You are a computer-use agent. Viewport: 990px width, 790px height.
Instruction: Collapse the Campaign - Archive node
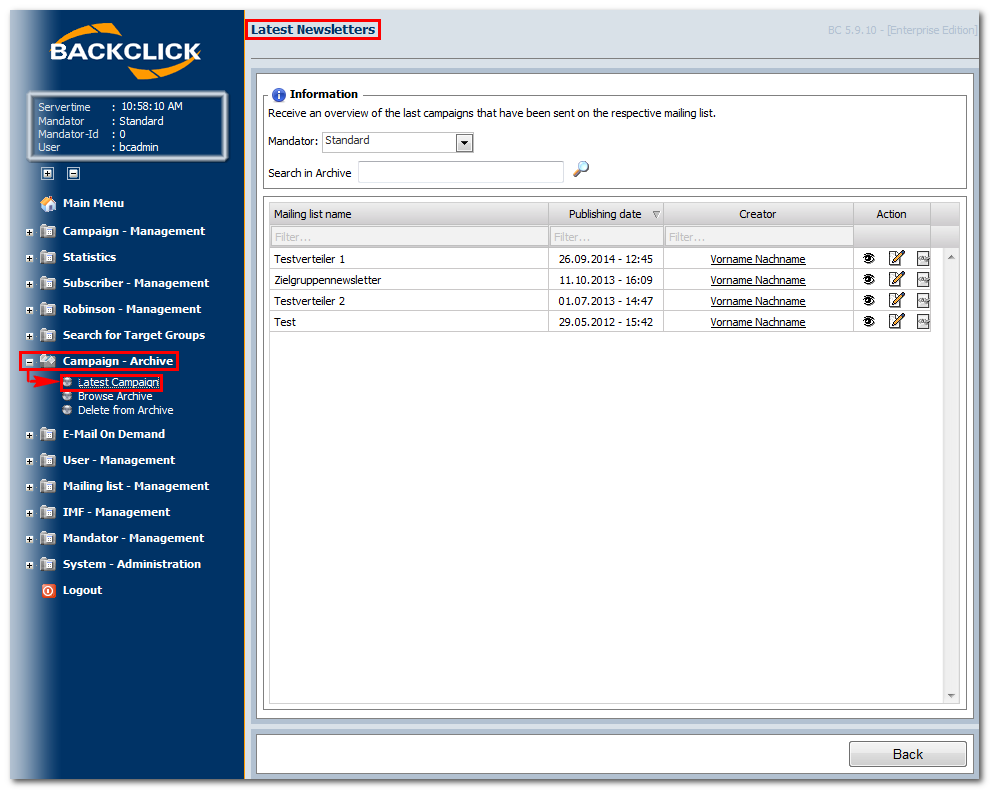(29, 362)
